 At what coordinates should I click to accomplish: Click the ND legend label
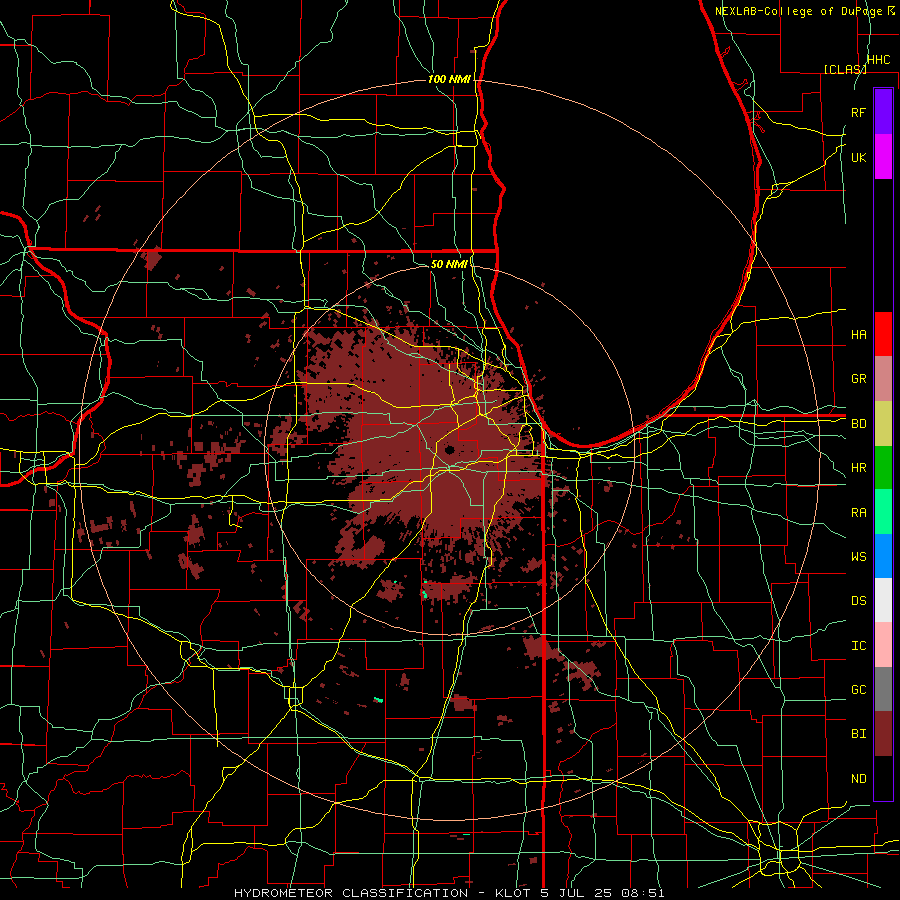pyautogui.click(x=859, y=779)
